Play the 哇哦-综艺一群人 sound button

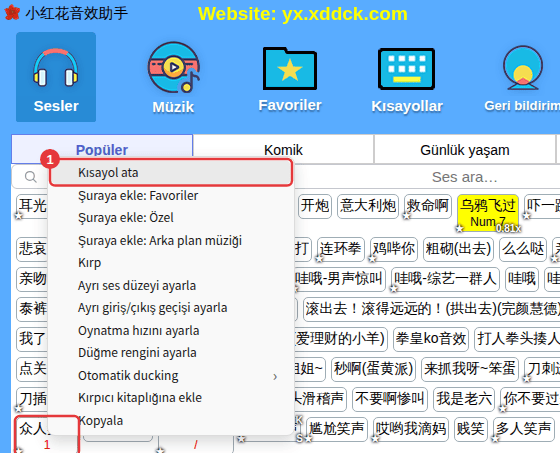tap(445, 279)
